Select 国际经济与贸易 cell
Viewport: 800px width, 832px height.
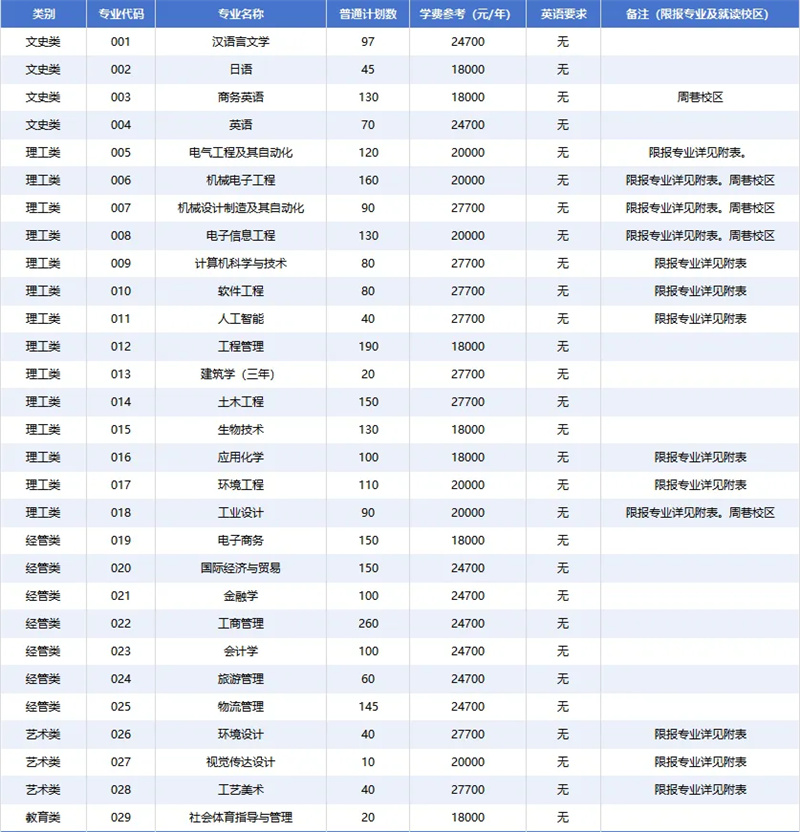coord(241,568)
